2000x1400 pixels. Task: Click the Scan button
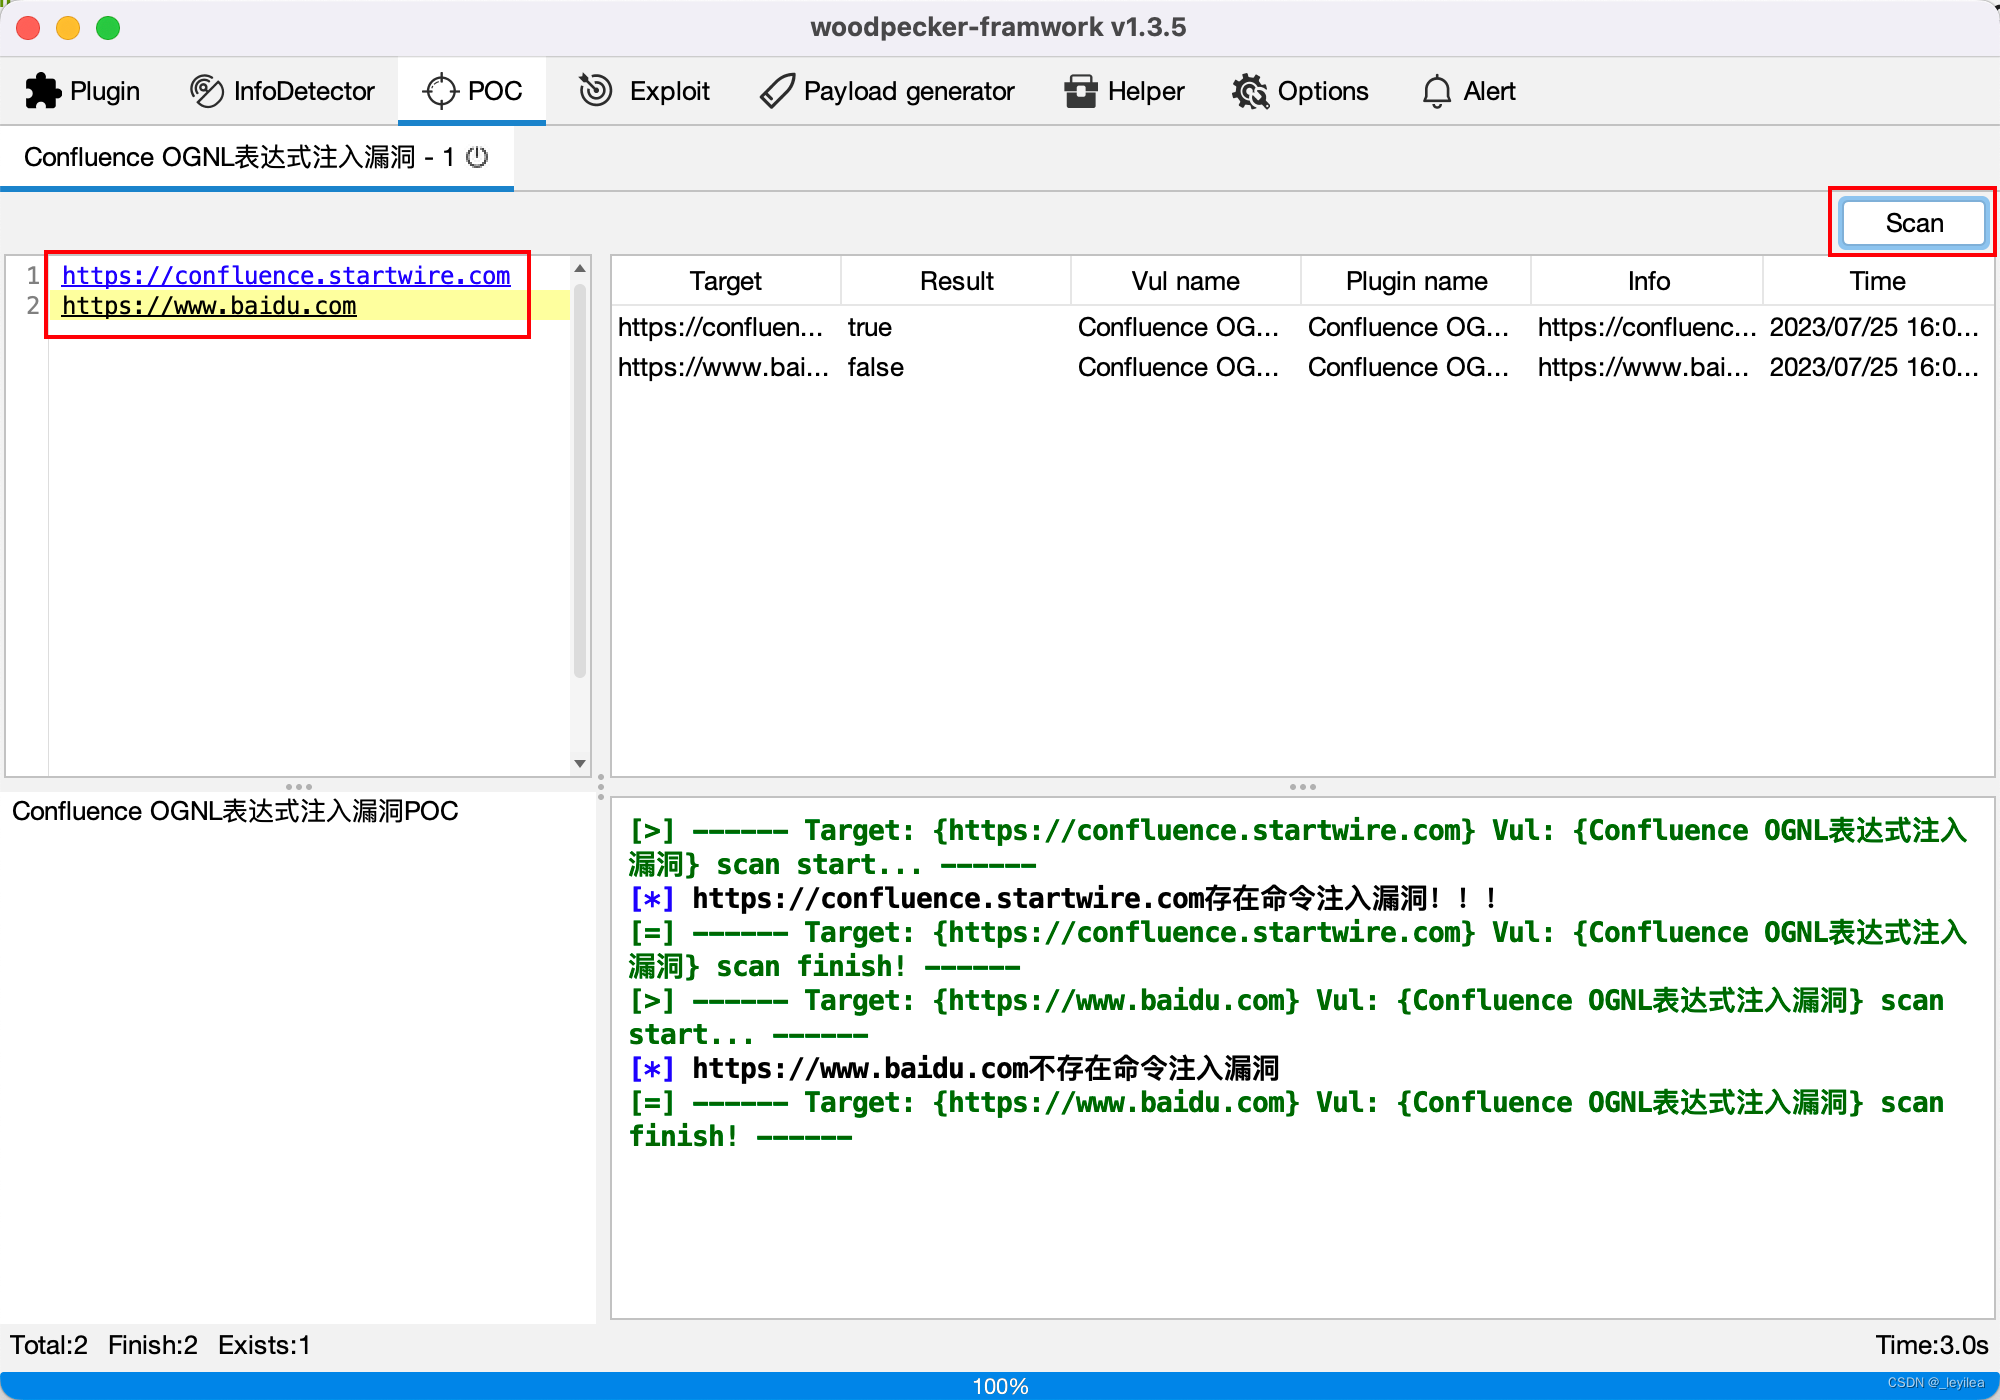pyautogui.click(x=1912, y=222)
